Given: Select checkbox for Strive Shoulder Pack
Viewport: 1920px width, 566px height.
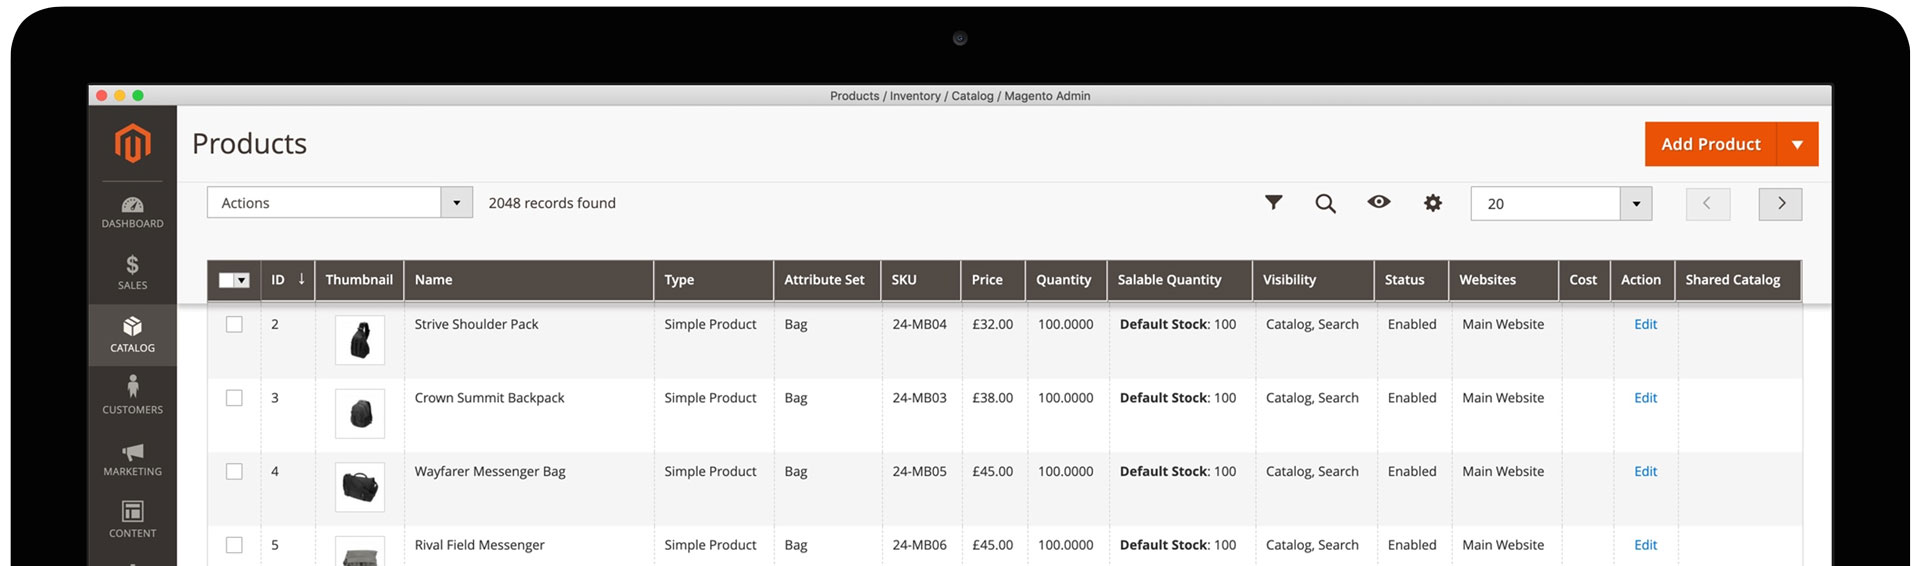Looking at the screenshot, I should click(234, 324).
